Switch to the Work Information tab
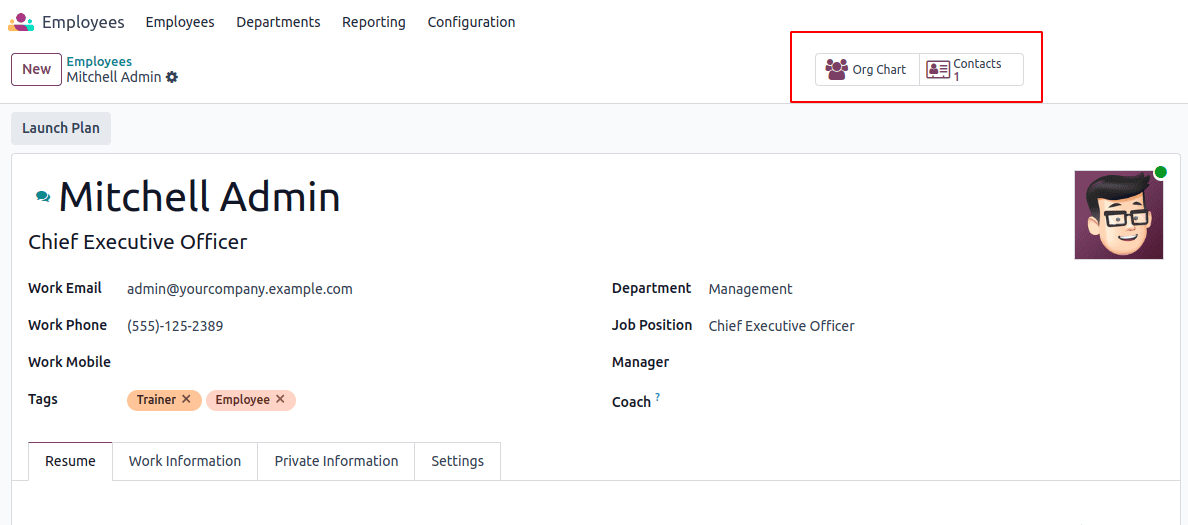 [185, 461]
